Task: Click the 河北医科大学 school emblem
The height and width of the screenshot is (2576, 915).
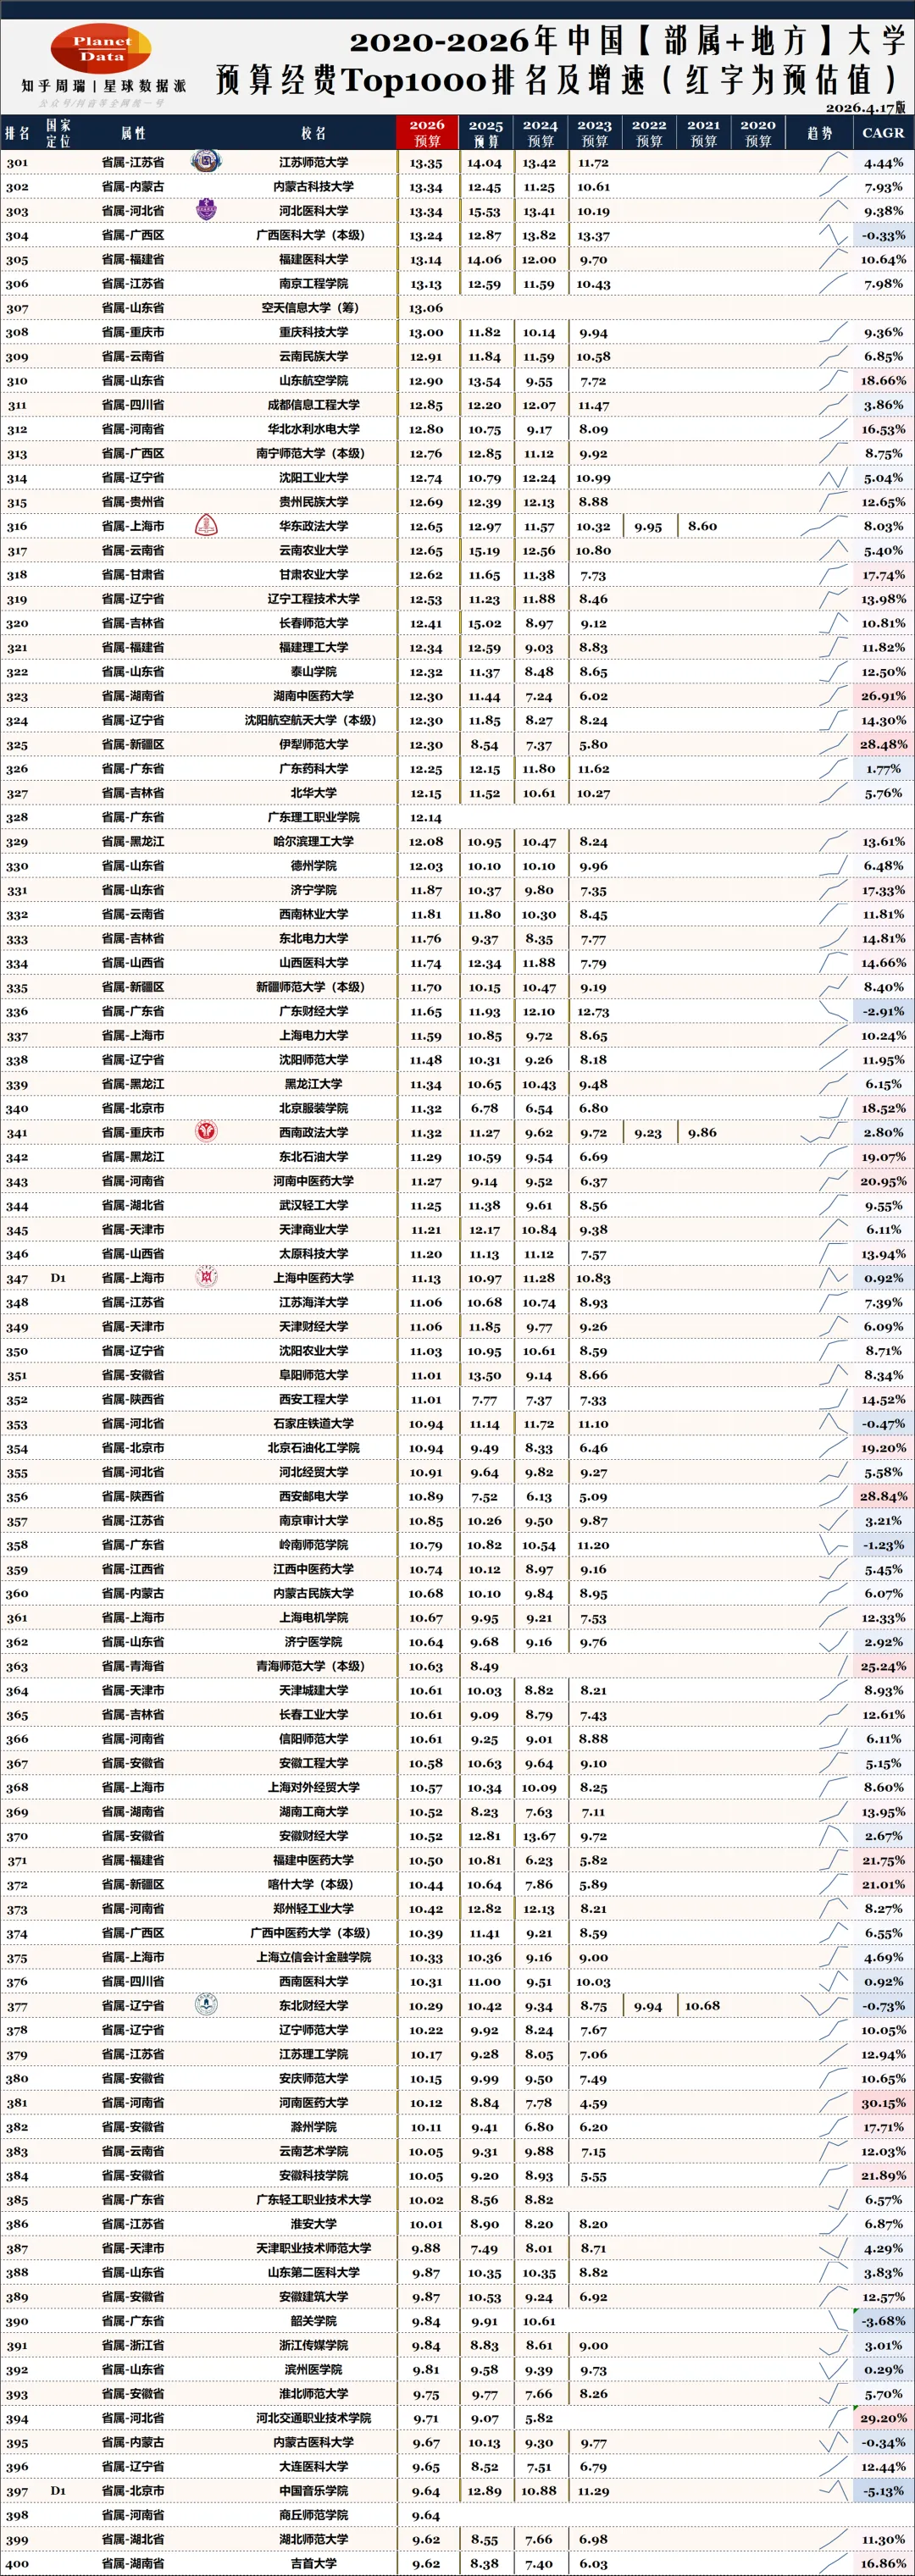Action: pos(206,210)
